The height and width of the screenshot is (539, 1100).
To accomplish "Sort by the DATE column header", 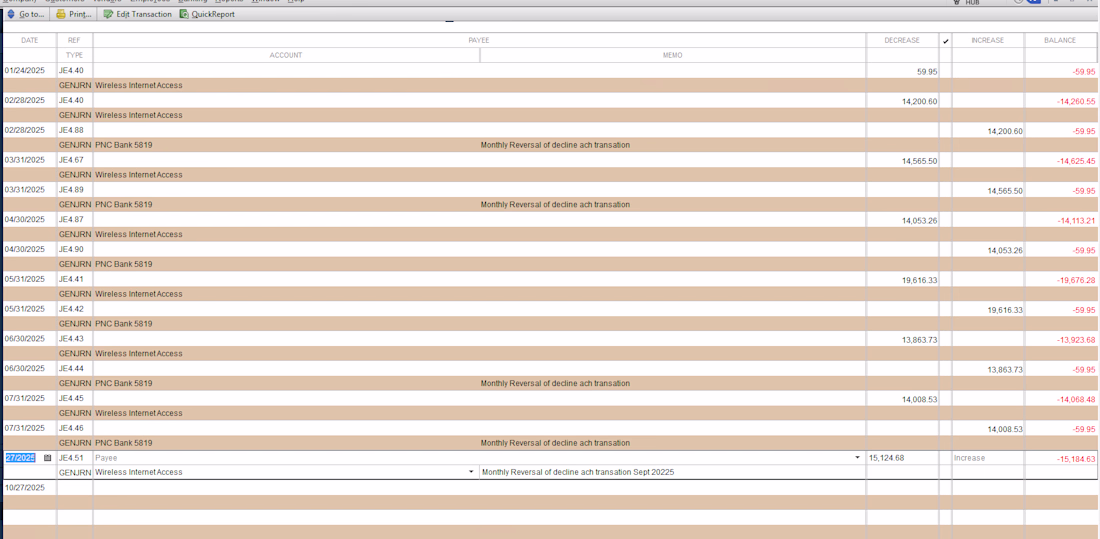I will pyautogui.click(x=29, y=41).
